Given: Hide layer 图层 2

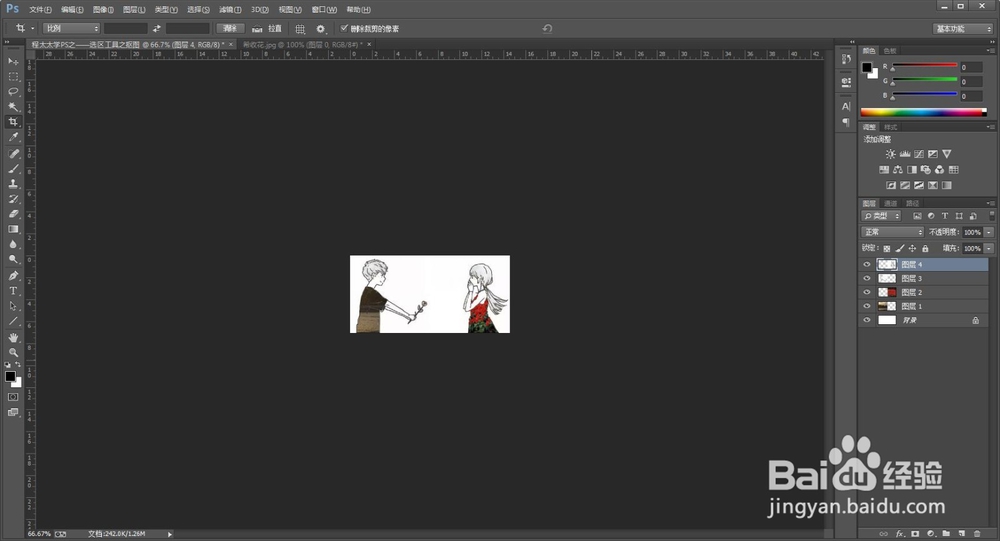Looking at the screenshot, I should click(x=867, y=292).
